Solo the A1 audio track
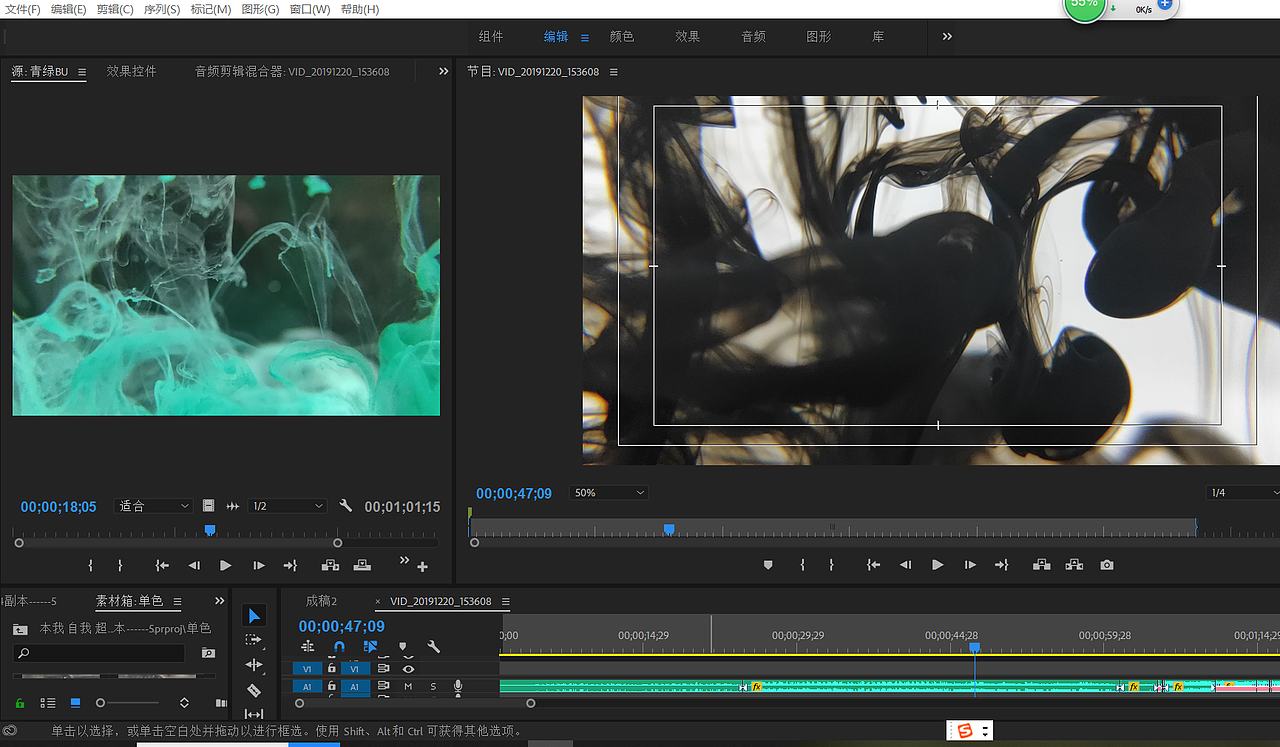Image resolution: width=1280 pixels, height=747 pixels. tap(433, 686)
